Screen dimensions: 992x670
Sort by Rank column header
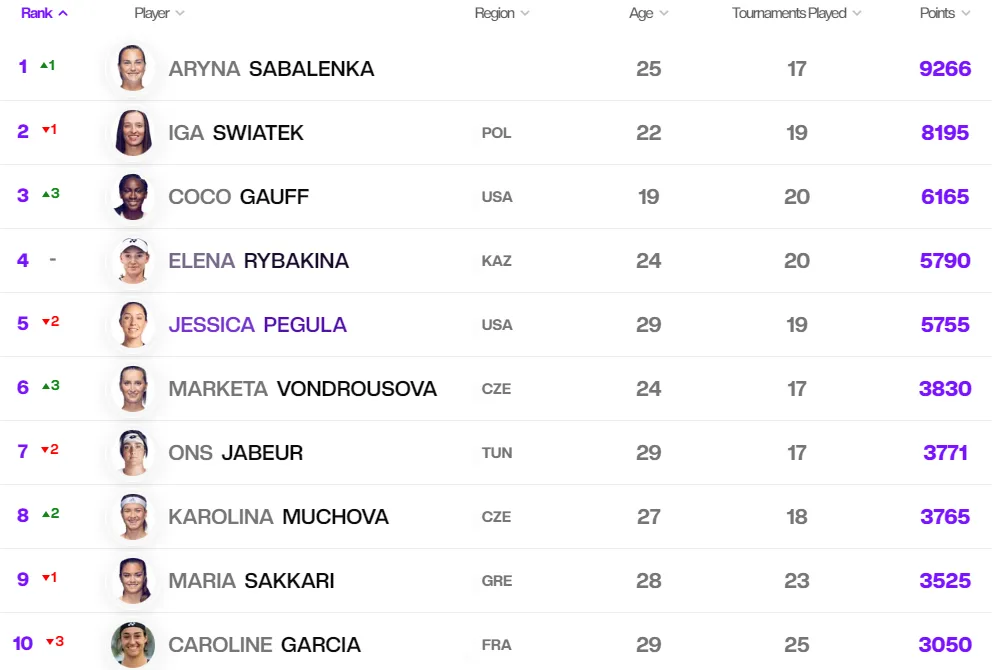pos(44,13)
